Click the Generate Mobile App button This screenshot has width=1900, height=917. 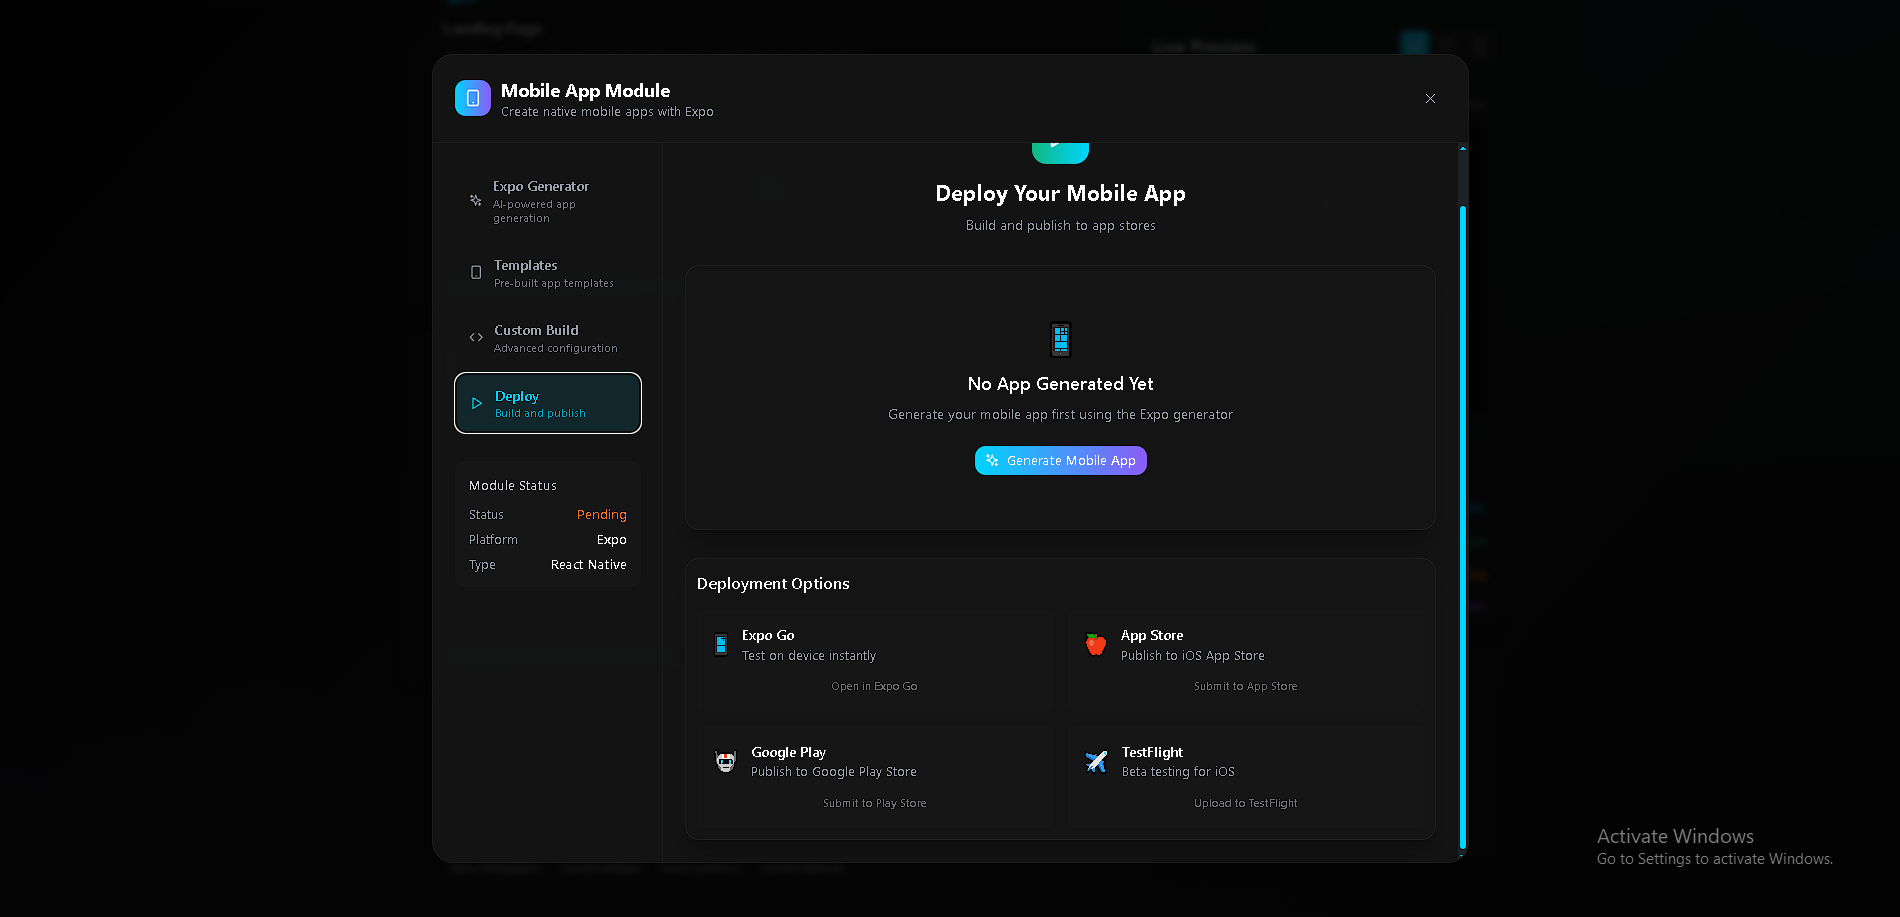[1060, 460]
